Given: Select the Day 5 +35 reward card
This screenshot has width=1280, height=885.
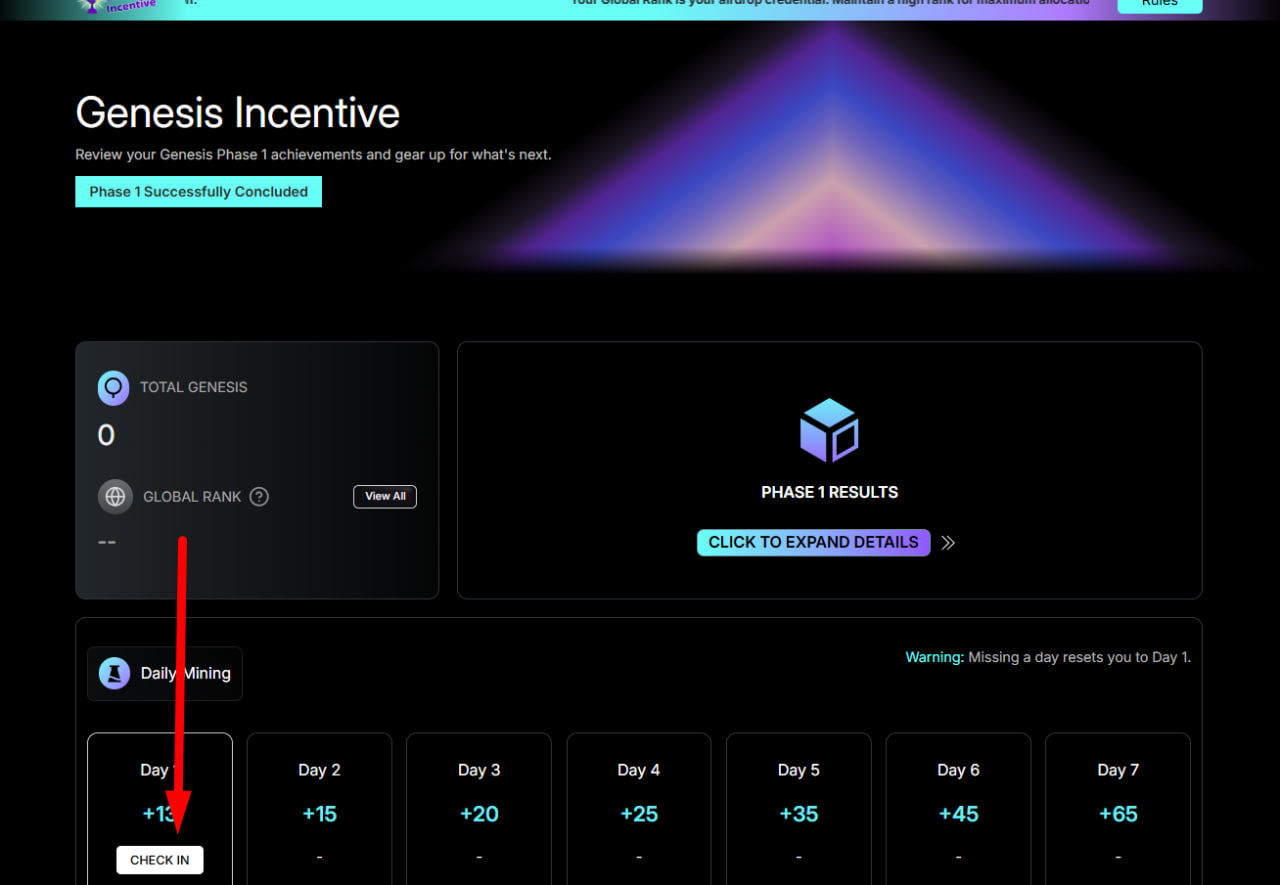Looking at the screenshot, I should point(799,809).
